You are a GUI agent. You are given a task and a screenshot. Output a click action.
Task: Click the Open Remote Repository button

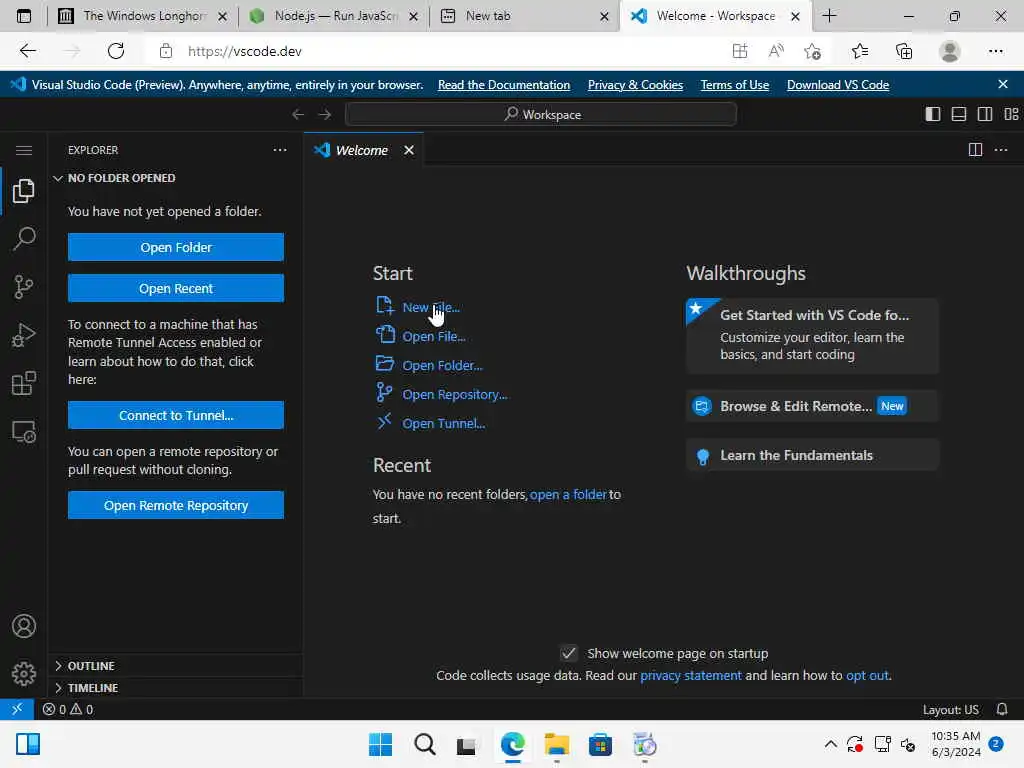pyautogui.click(x=176, y=505)
